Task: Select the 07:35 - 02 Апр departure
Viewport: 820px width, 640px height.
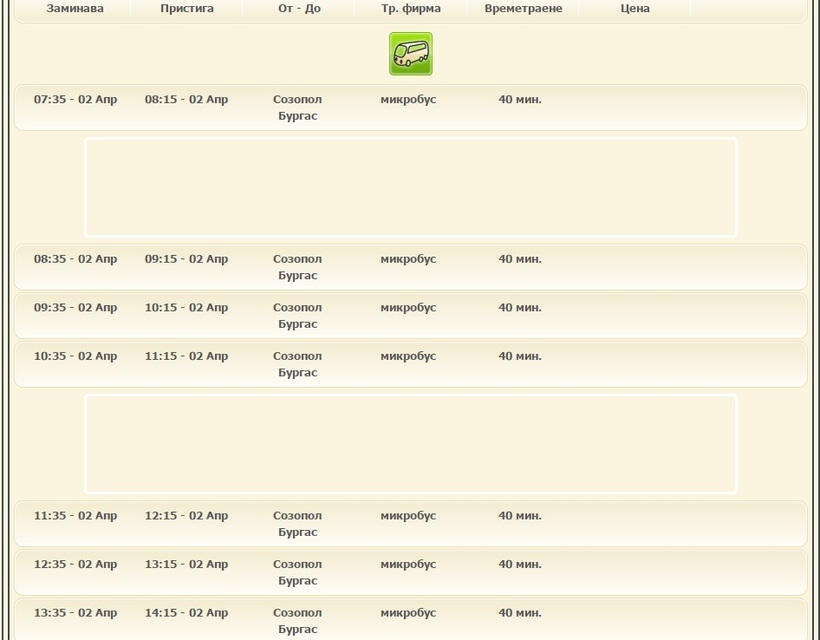Action: tap(75, 100)
